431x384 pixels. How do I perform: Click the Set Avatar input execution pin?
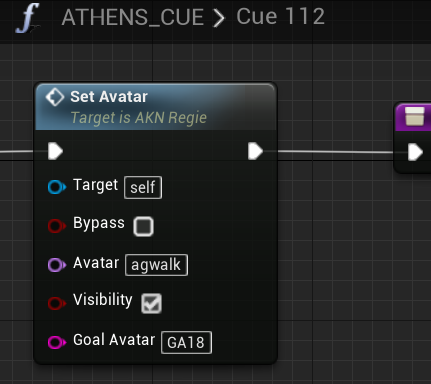(x=55, y=151)
